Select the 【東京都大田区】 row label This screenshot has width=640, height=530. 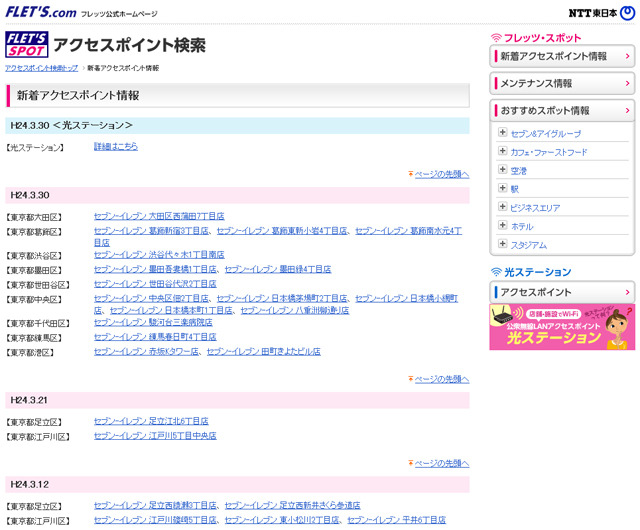point(34,217)
